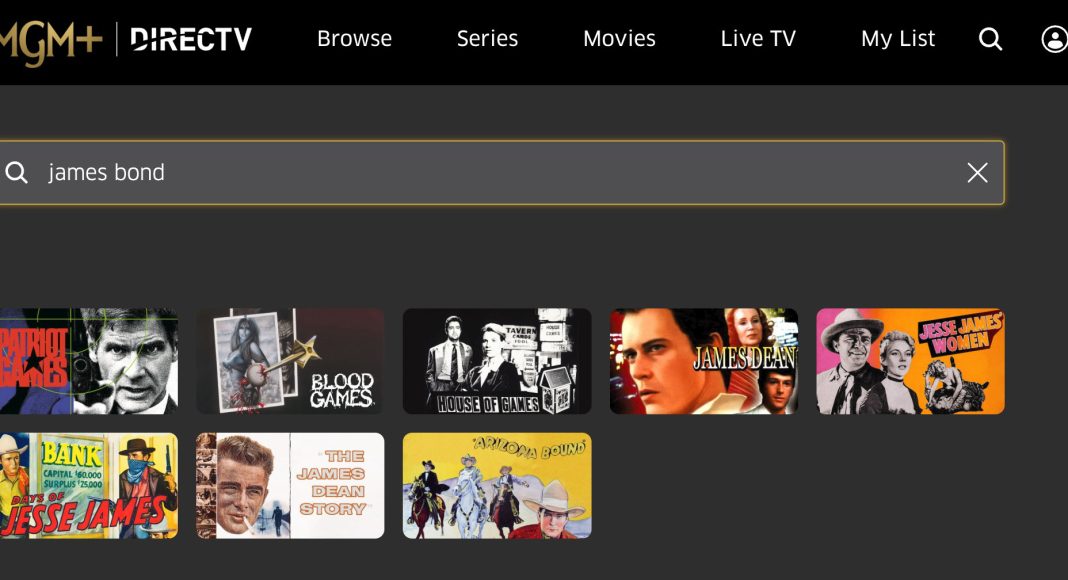Viewport: 1068px width, 580px height.
Task: Open My List page
Action: point(898,39)
